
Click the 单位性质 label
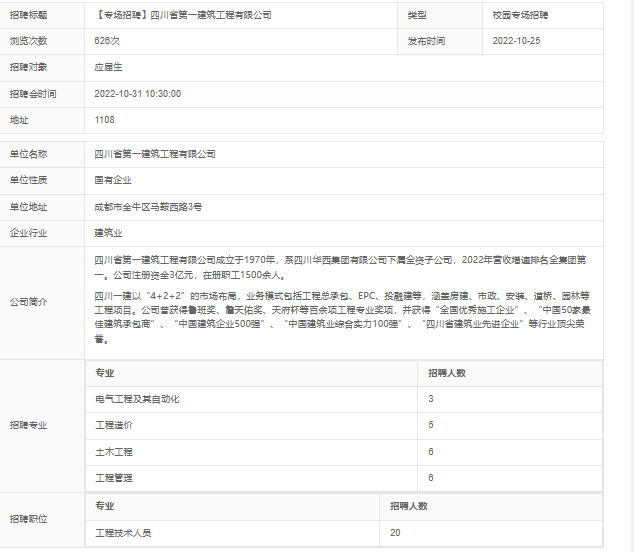pos(28,180)
